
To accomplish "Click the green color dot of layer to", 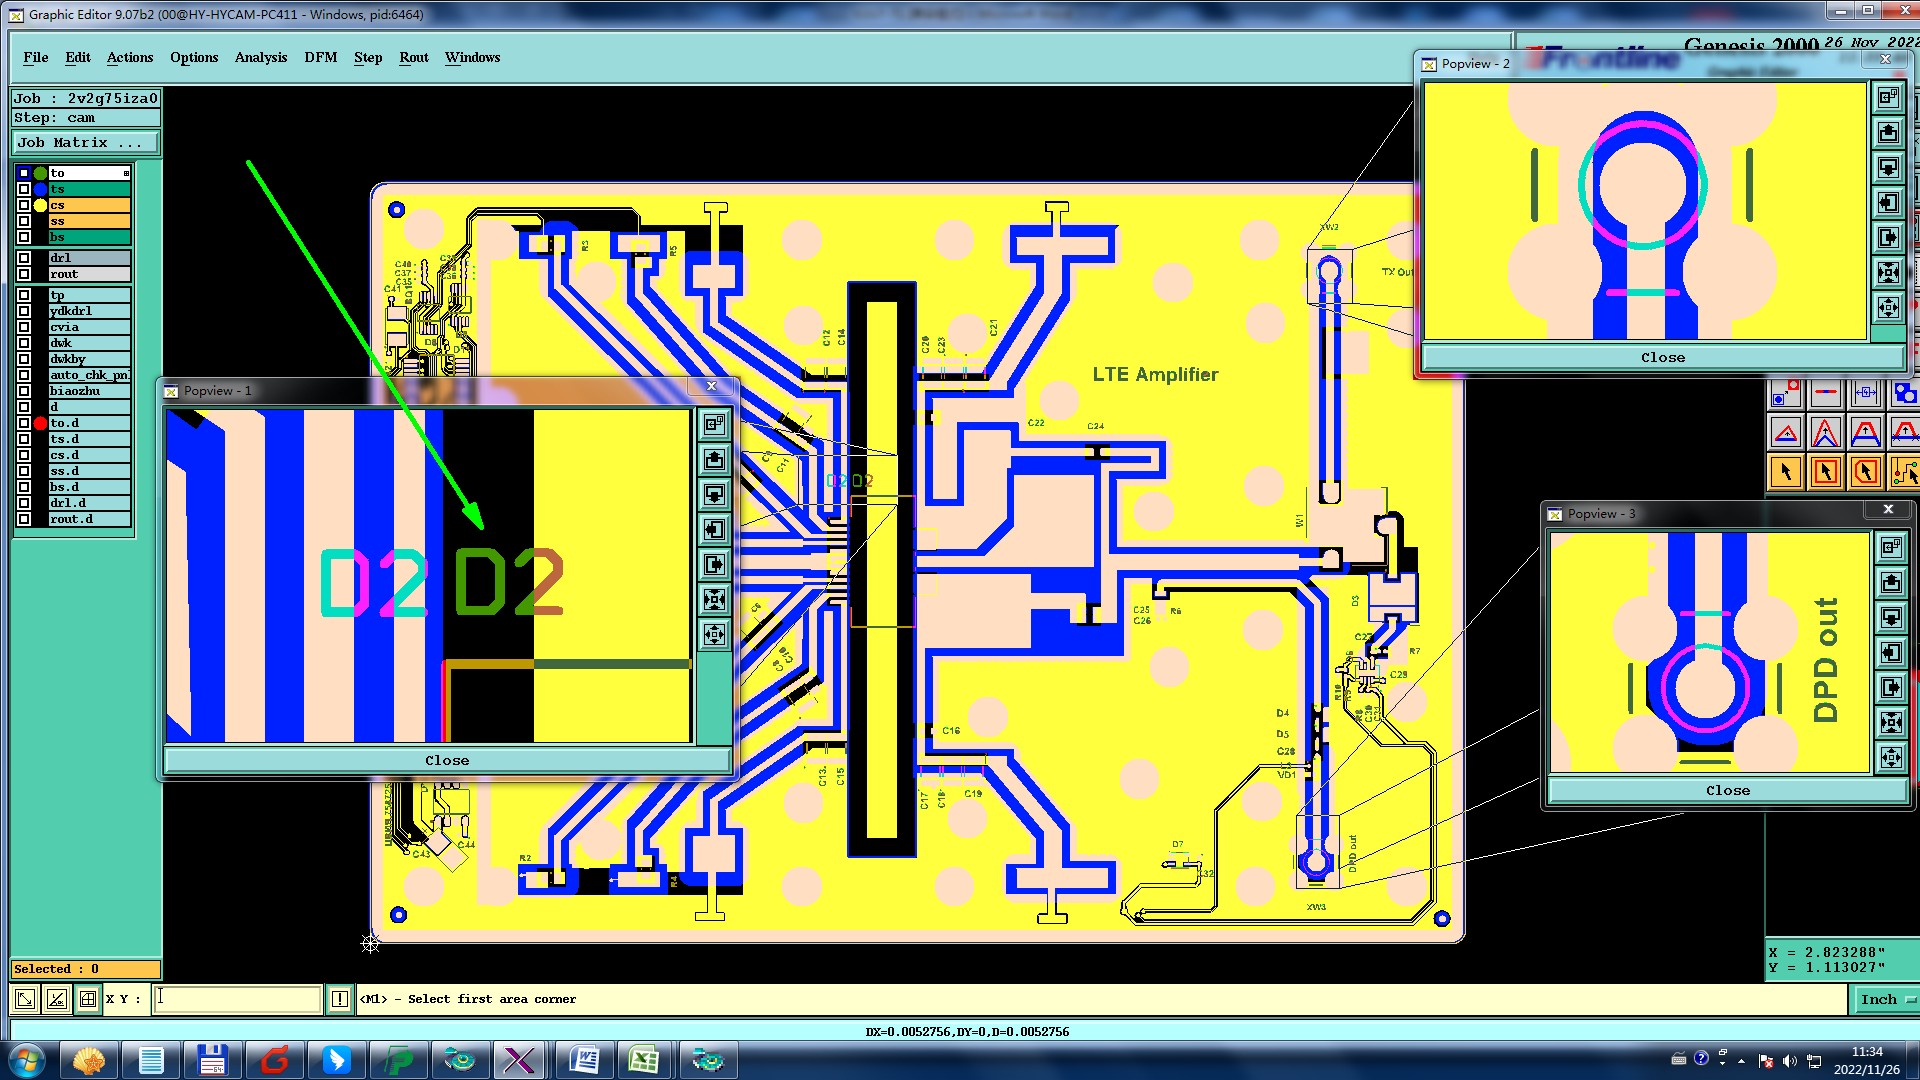I will tap(40, 173).
